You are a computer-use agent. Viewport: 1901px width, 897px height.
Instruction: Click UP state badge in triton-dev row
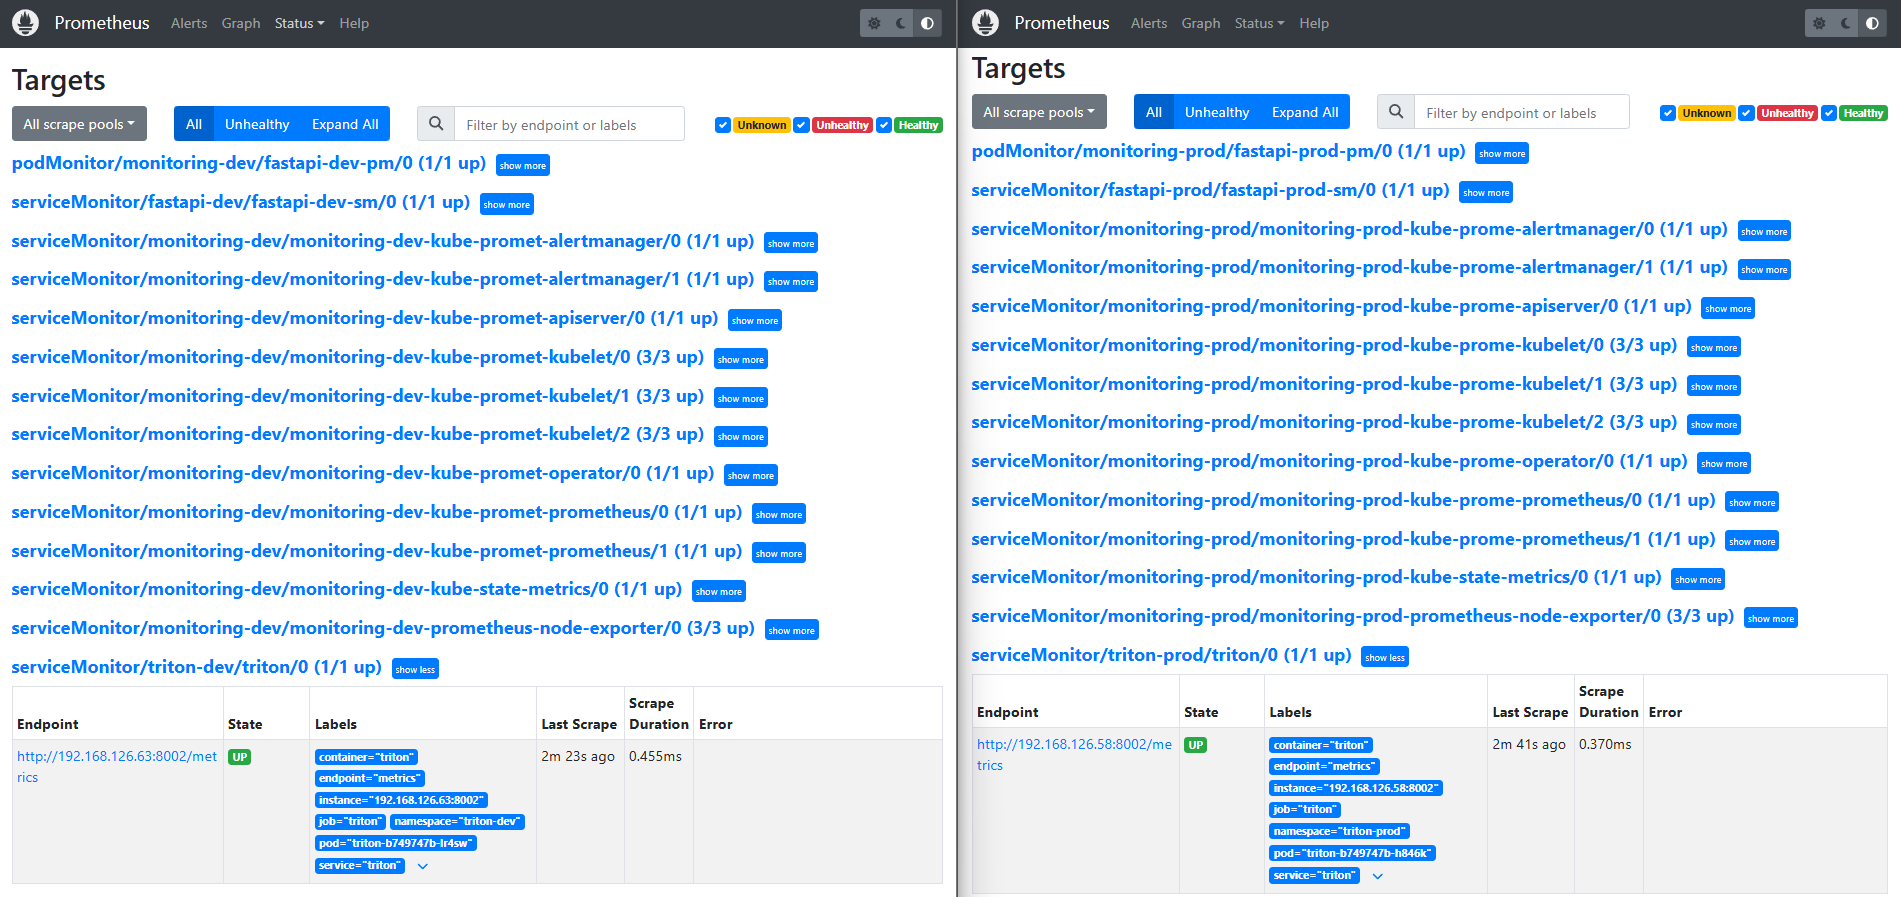coord(239,757)
